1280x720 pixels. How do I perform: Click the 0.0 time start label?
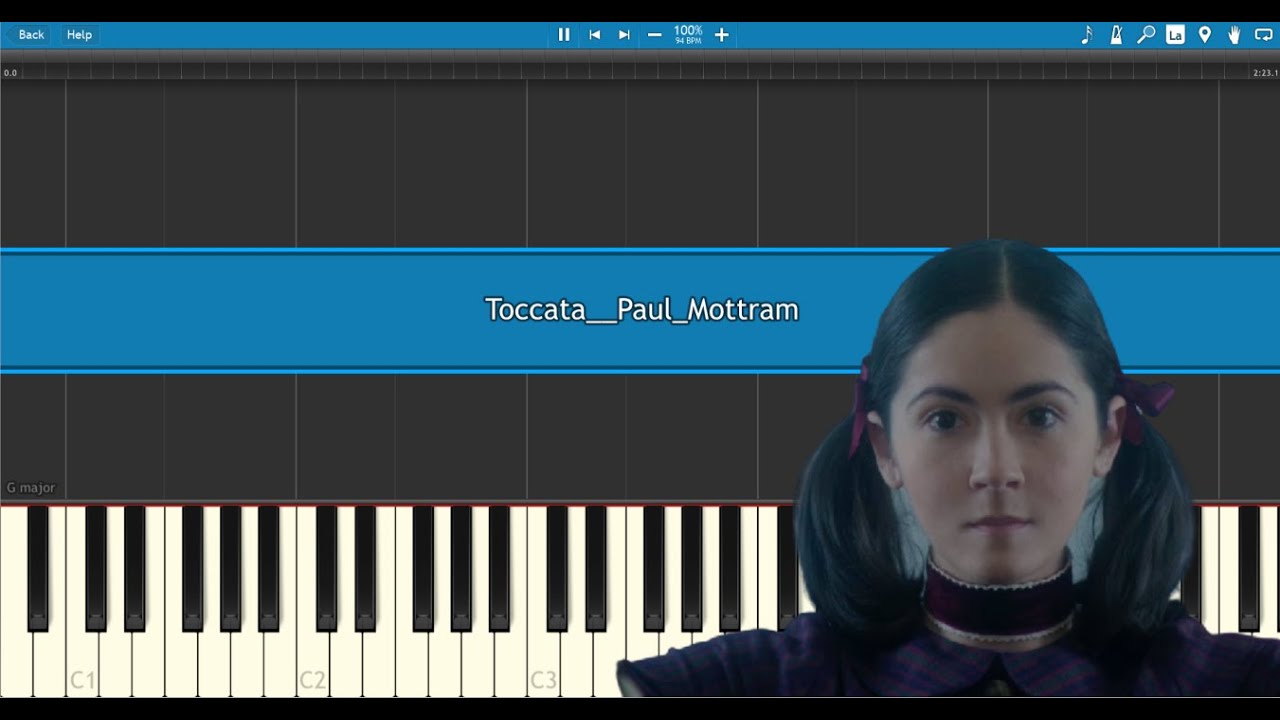(10, 73)
